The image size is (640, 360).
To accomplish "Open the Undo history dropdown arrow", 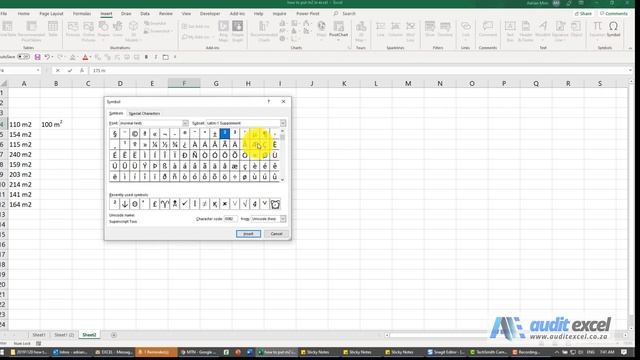I will click(x=53, y=57).
